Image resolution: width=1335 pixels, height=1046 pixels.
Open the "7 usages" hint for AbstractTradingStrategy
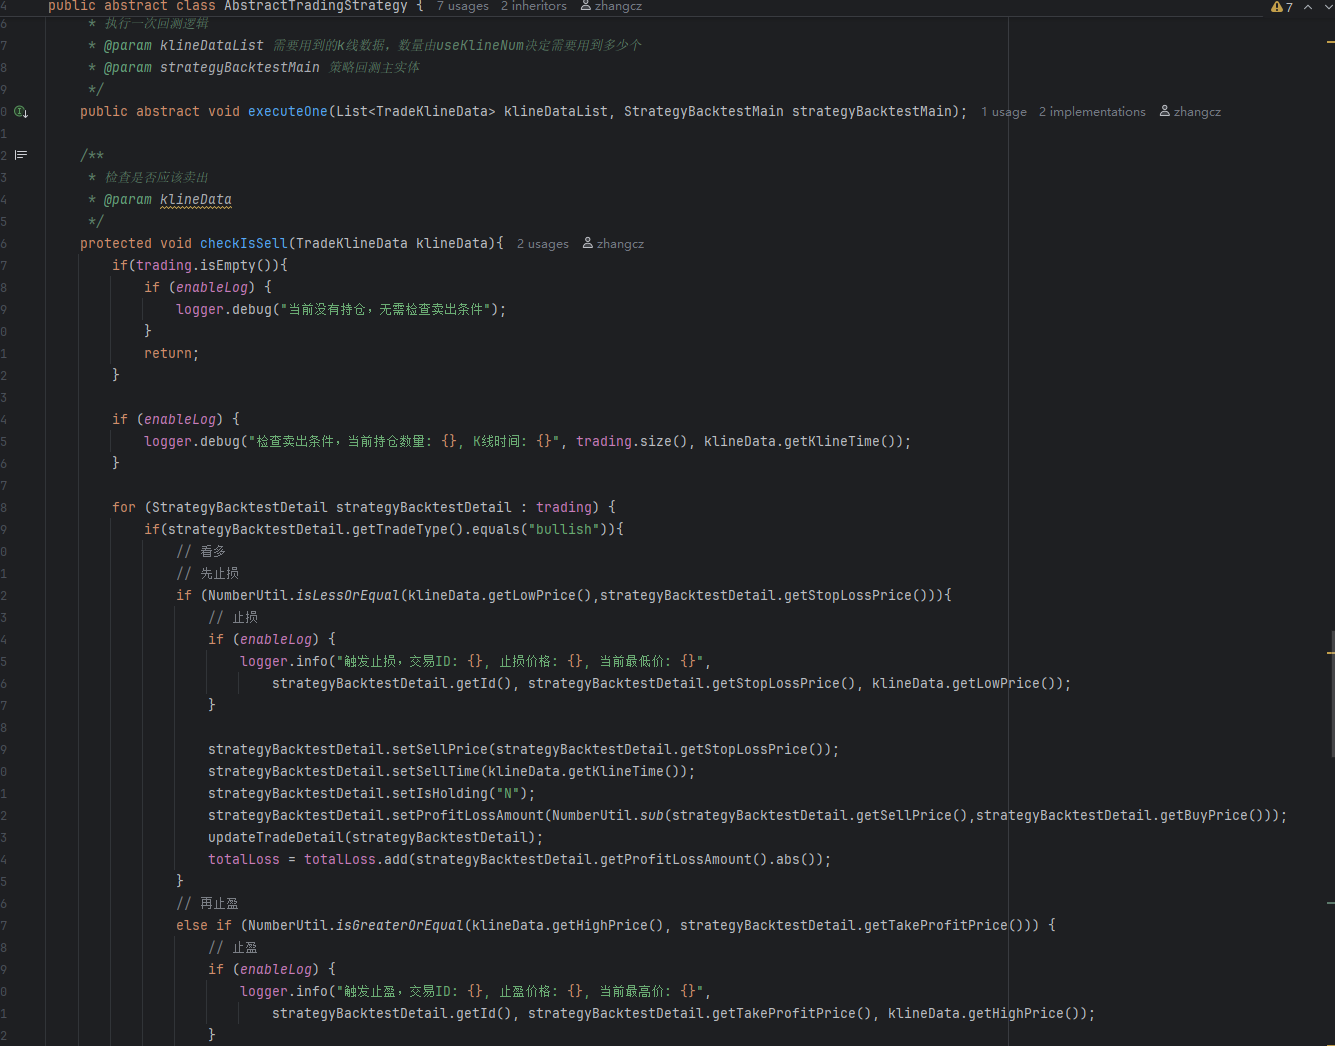tap(462, 6)
